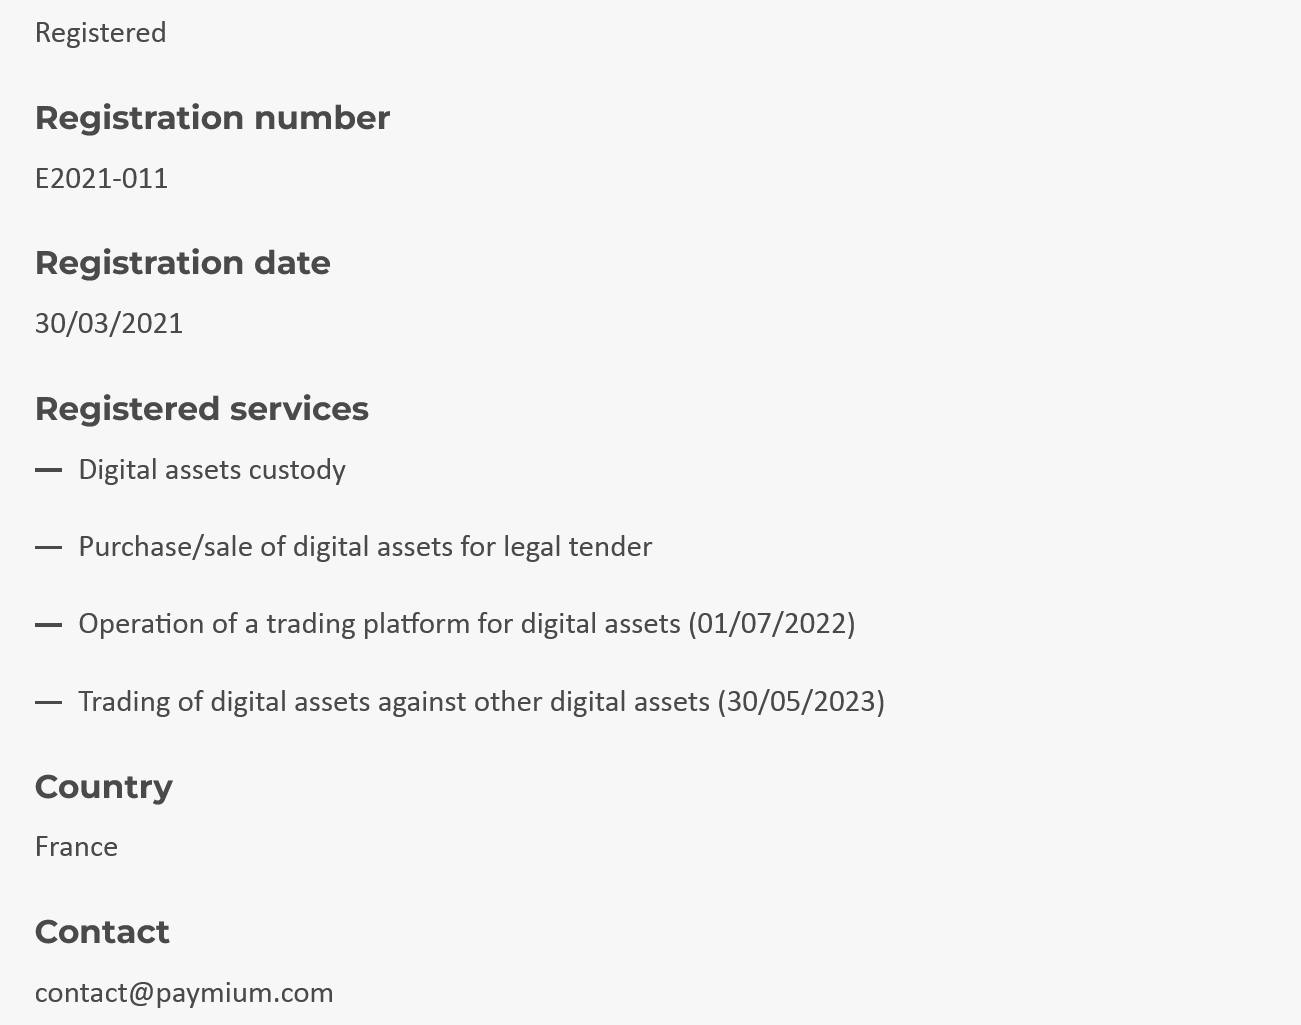This screenshot has height=1025, width=1301.
Task: Click the Registered services heading
Action: tap(202, 409)
